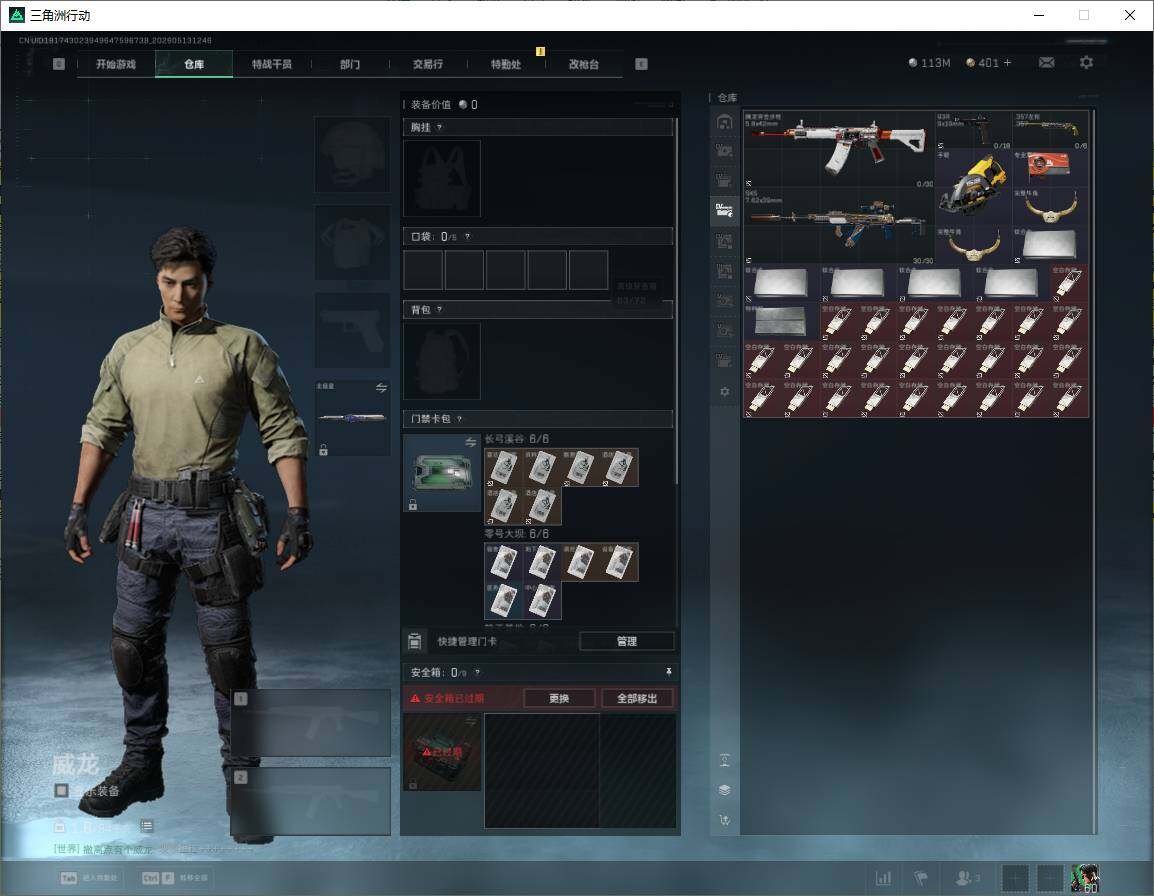Select the .357 revolver item

[x=1050, y=130]
